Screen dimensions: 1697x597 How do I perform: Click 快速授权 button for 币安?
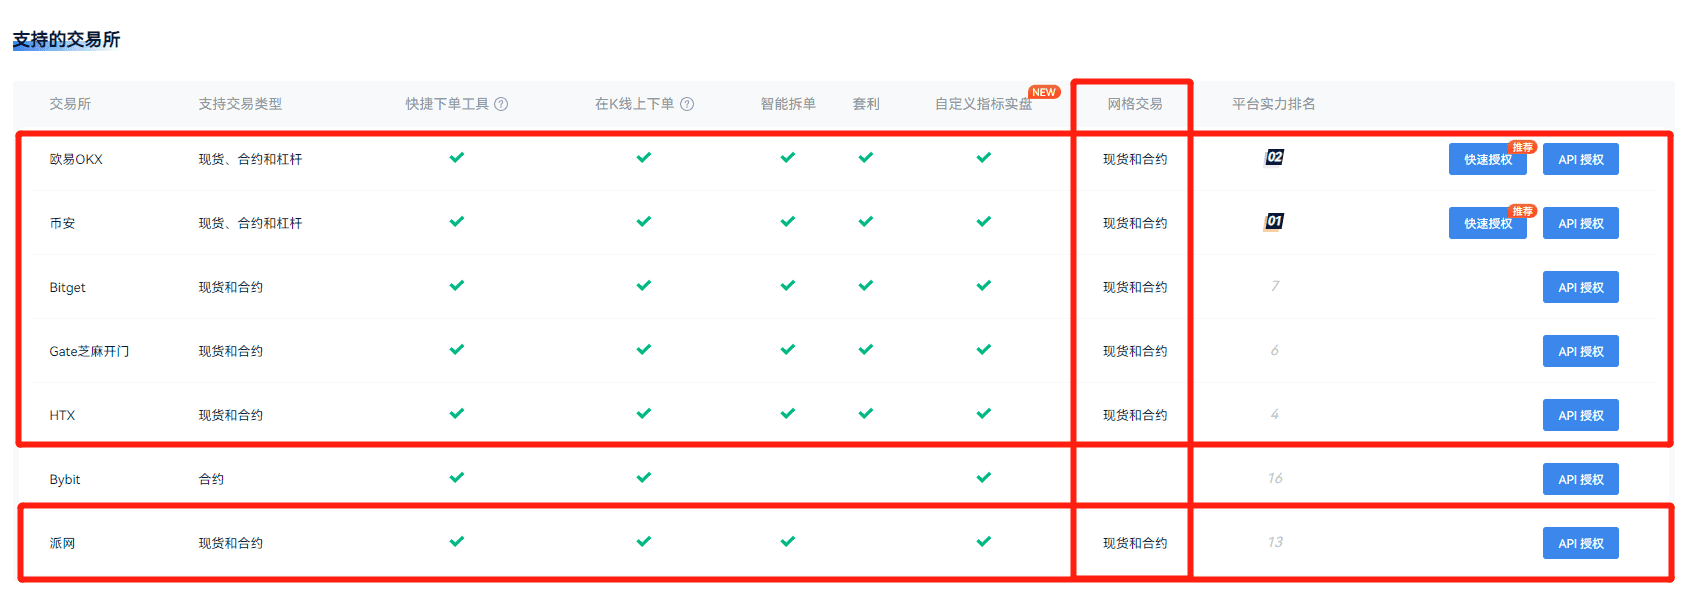tap(1488, 224)
